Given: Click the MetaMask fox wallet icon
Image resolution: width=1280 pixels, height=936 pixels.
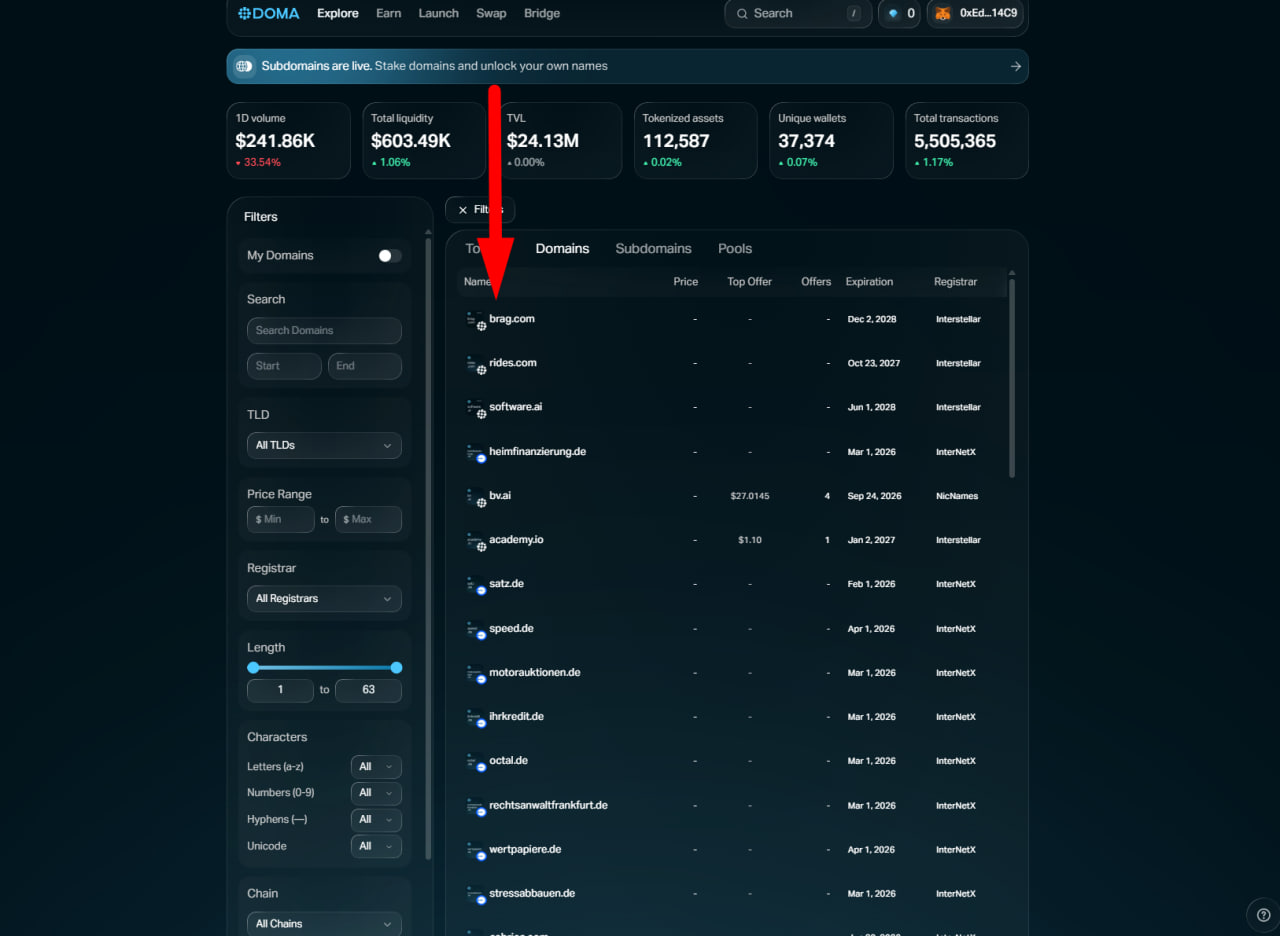Looking at the screenshot, I should [942, 14].
